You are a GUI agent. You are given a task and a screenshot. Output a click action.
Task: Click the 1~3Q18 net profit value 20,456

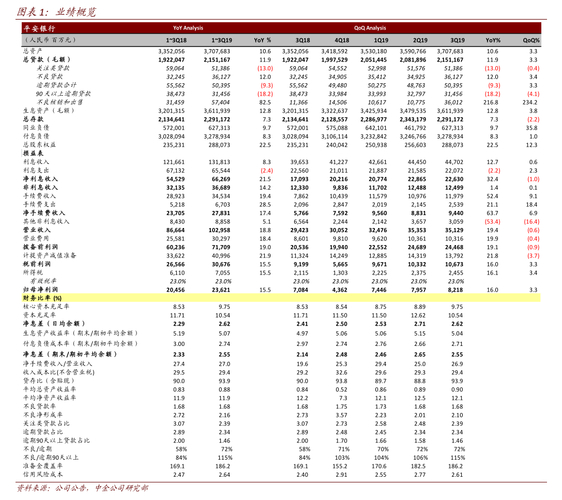point(176,290)
